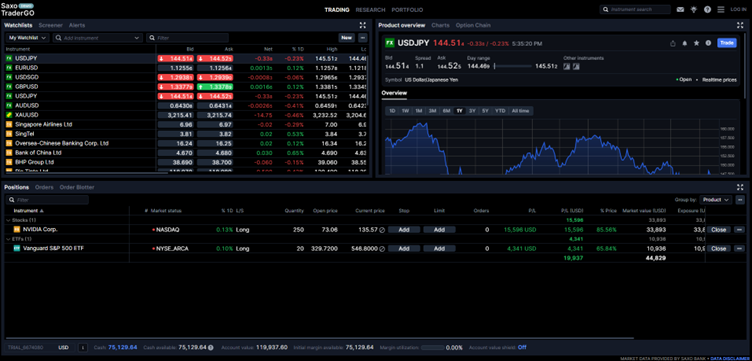Select the 3M chart range
The image size is (752, 361).
pyautogui.click(x=432, y=111)
